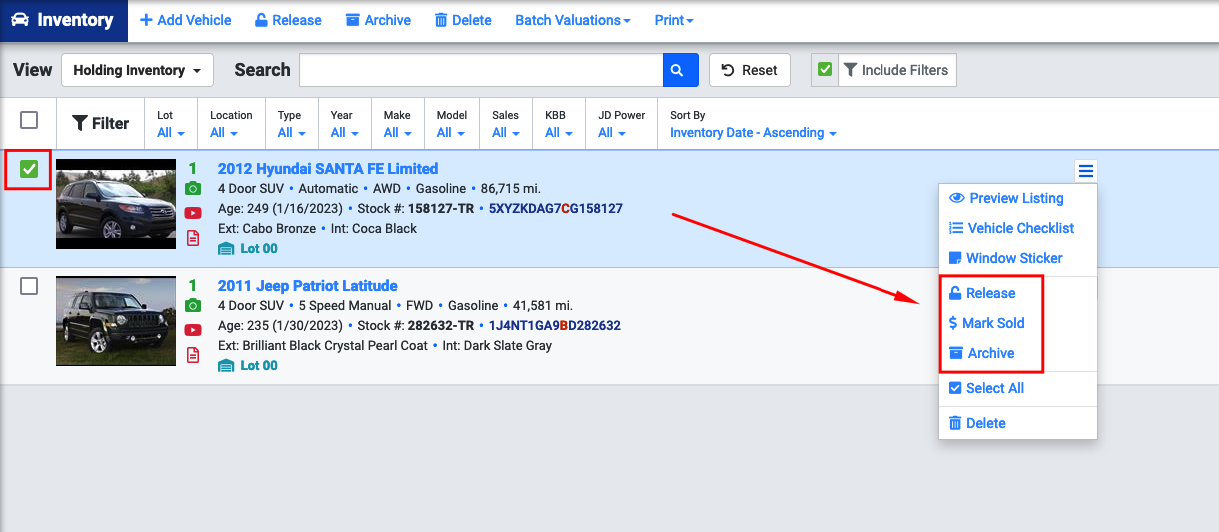
Task: Click red video icon for Hyundai Santa Fe
Action: 193,213
